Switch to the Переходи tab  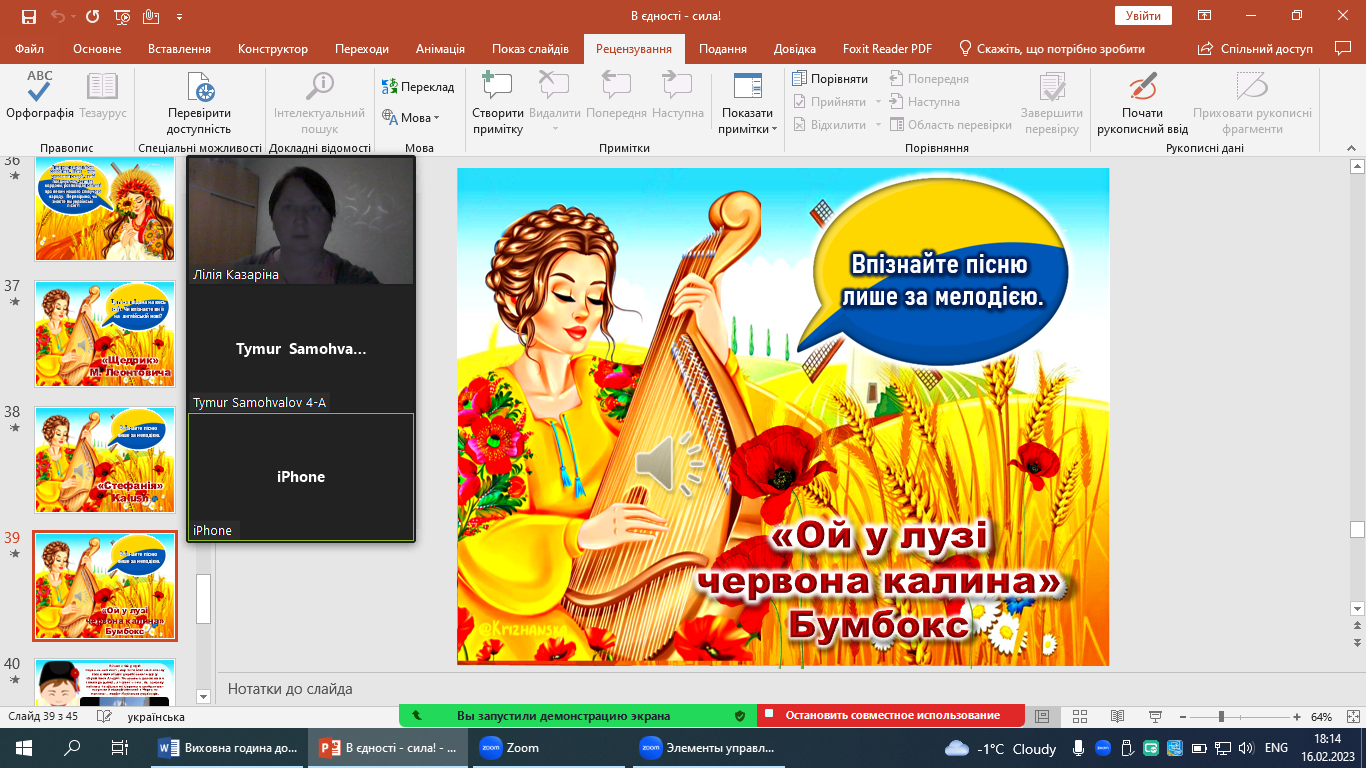tap(362, 48)
